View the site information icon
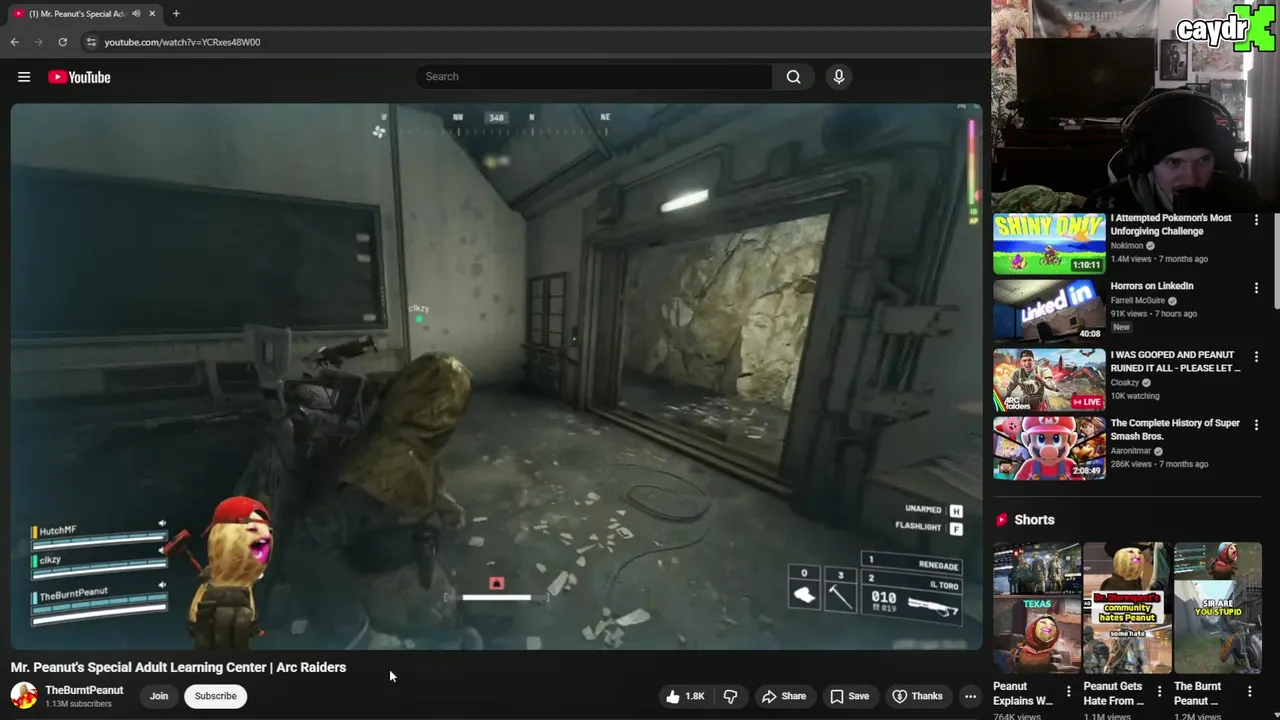The width and height of the screenshot is (1280, 720). (x=91, y=42)
